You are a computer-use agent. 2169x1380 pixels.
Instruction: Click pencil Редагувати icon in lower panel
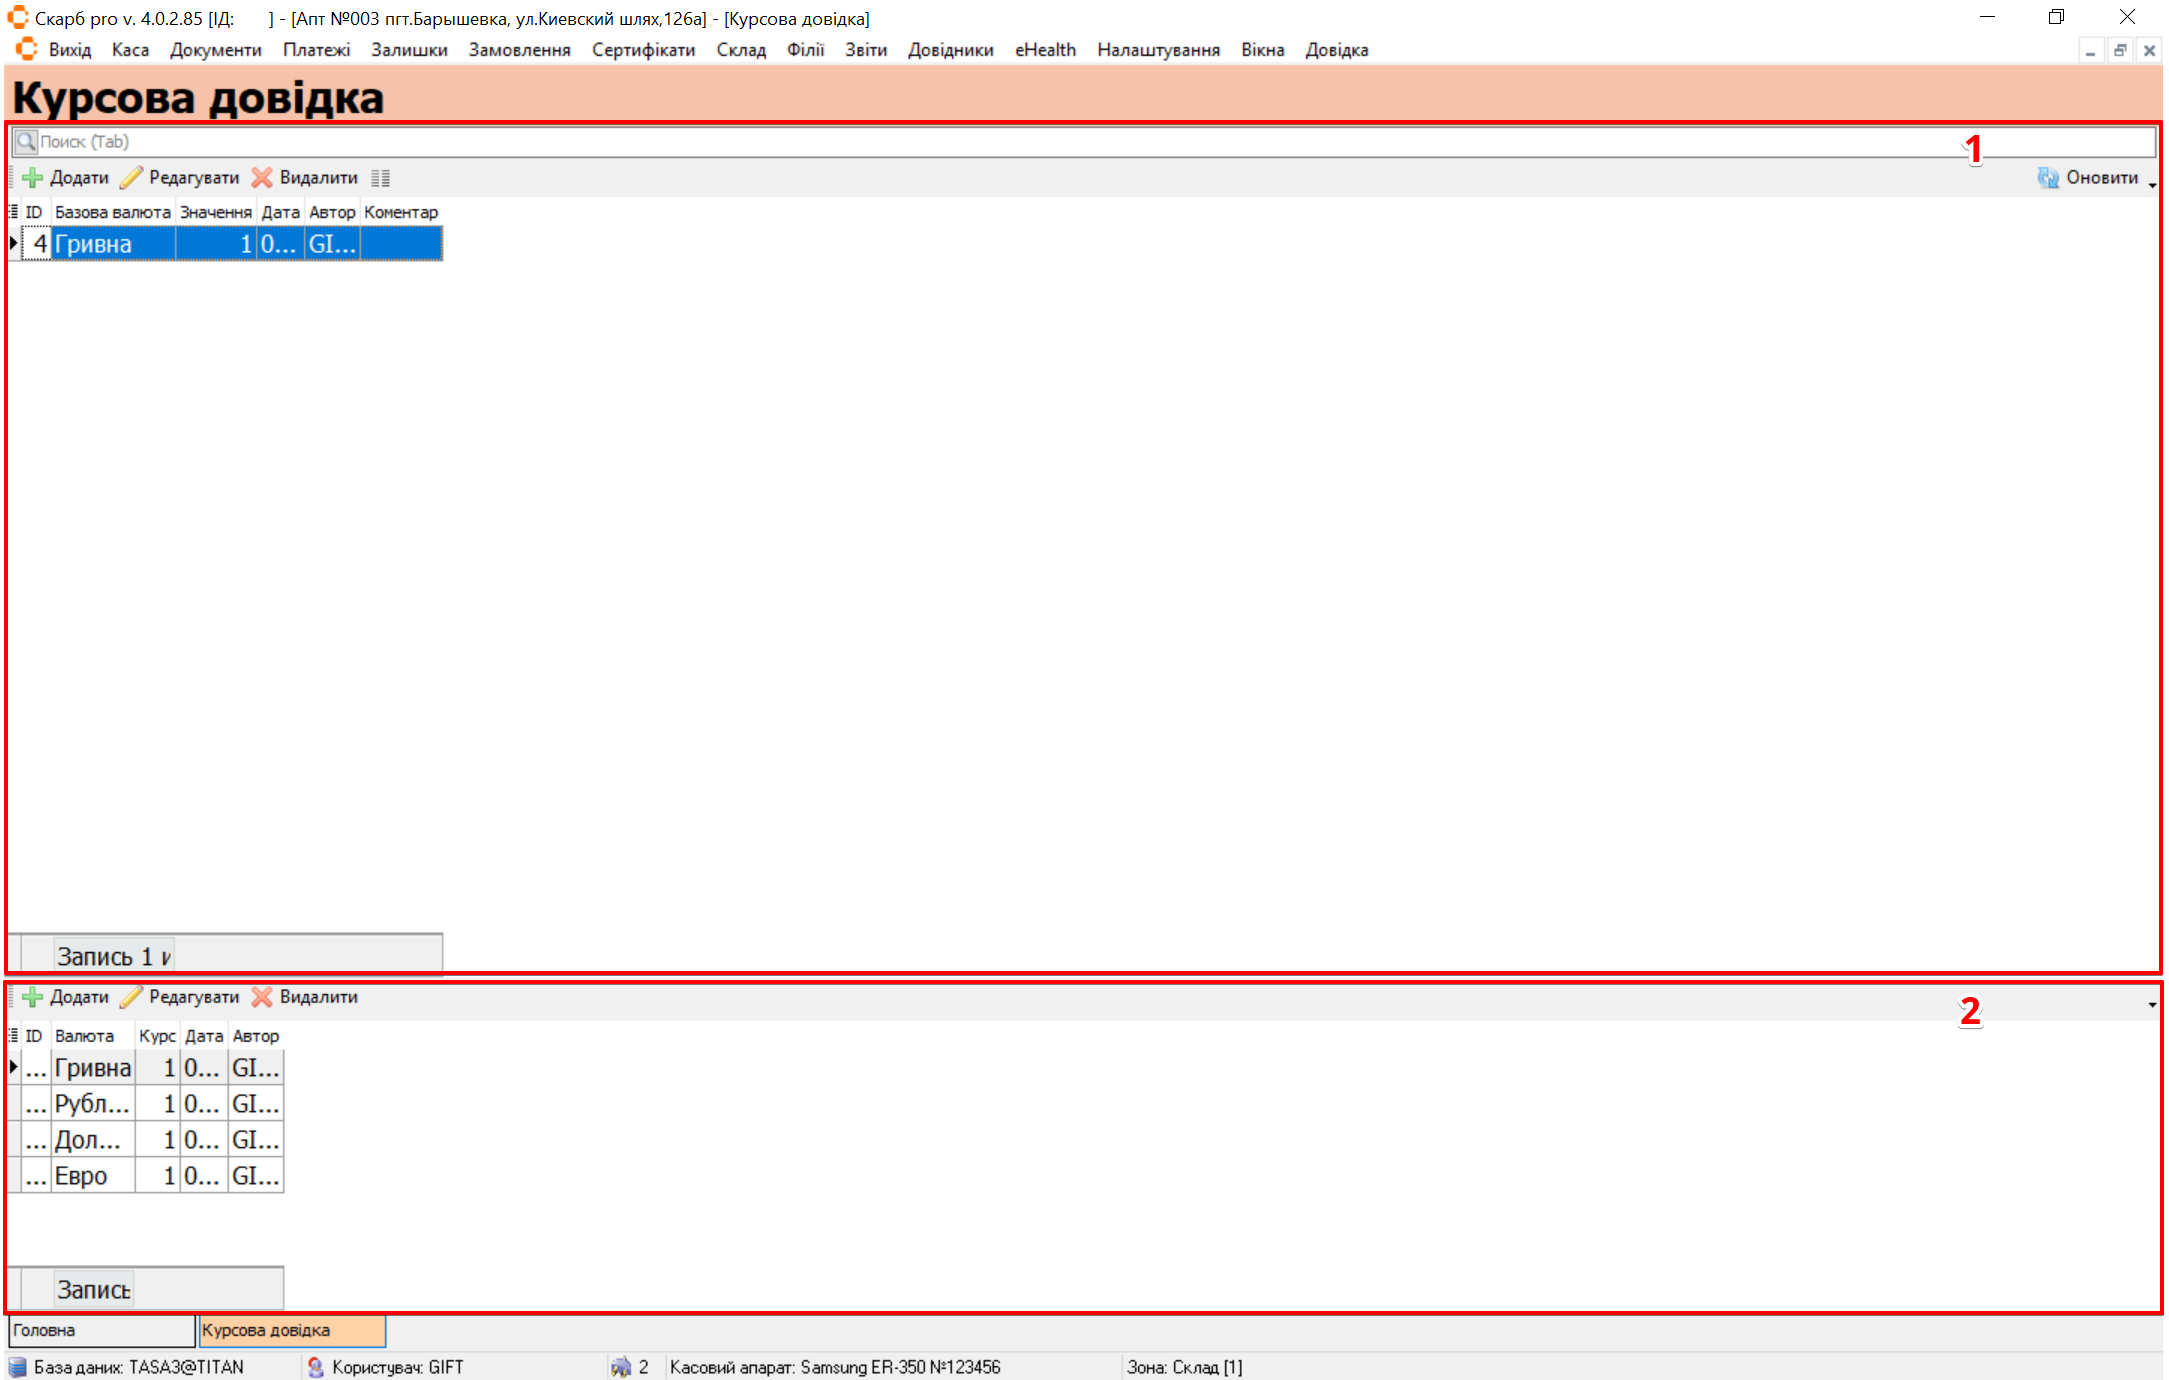point(131,997)
